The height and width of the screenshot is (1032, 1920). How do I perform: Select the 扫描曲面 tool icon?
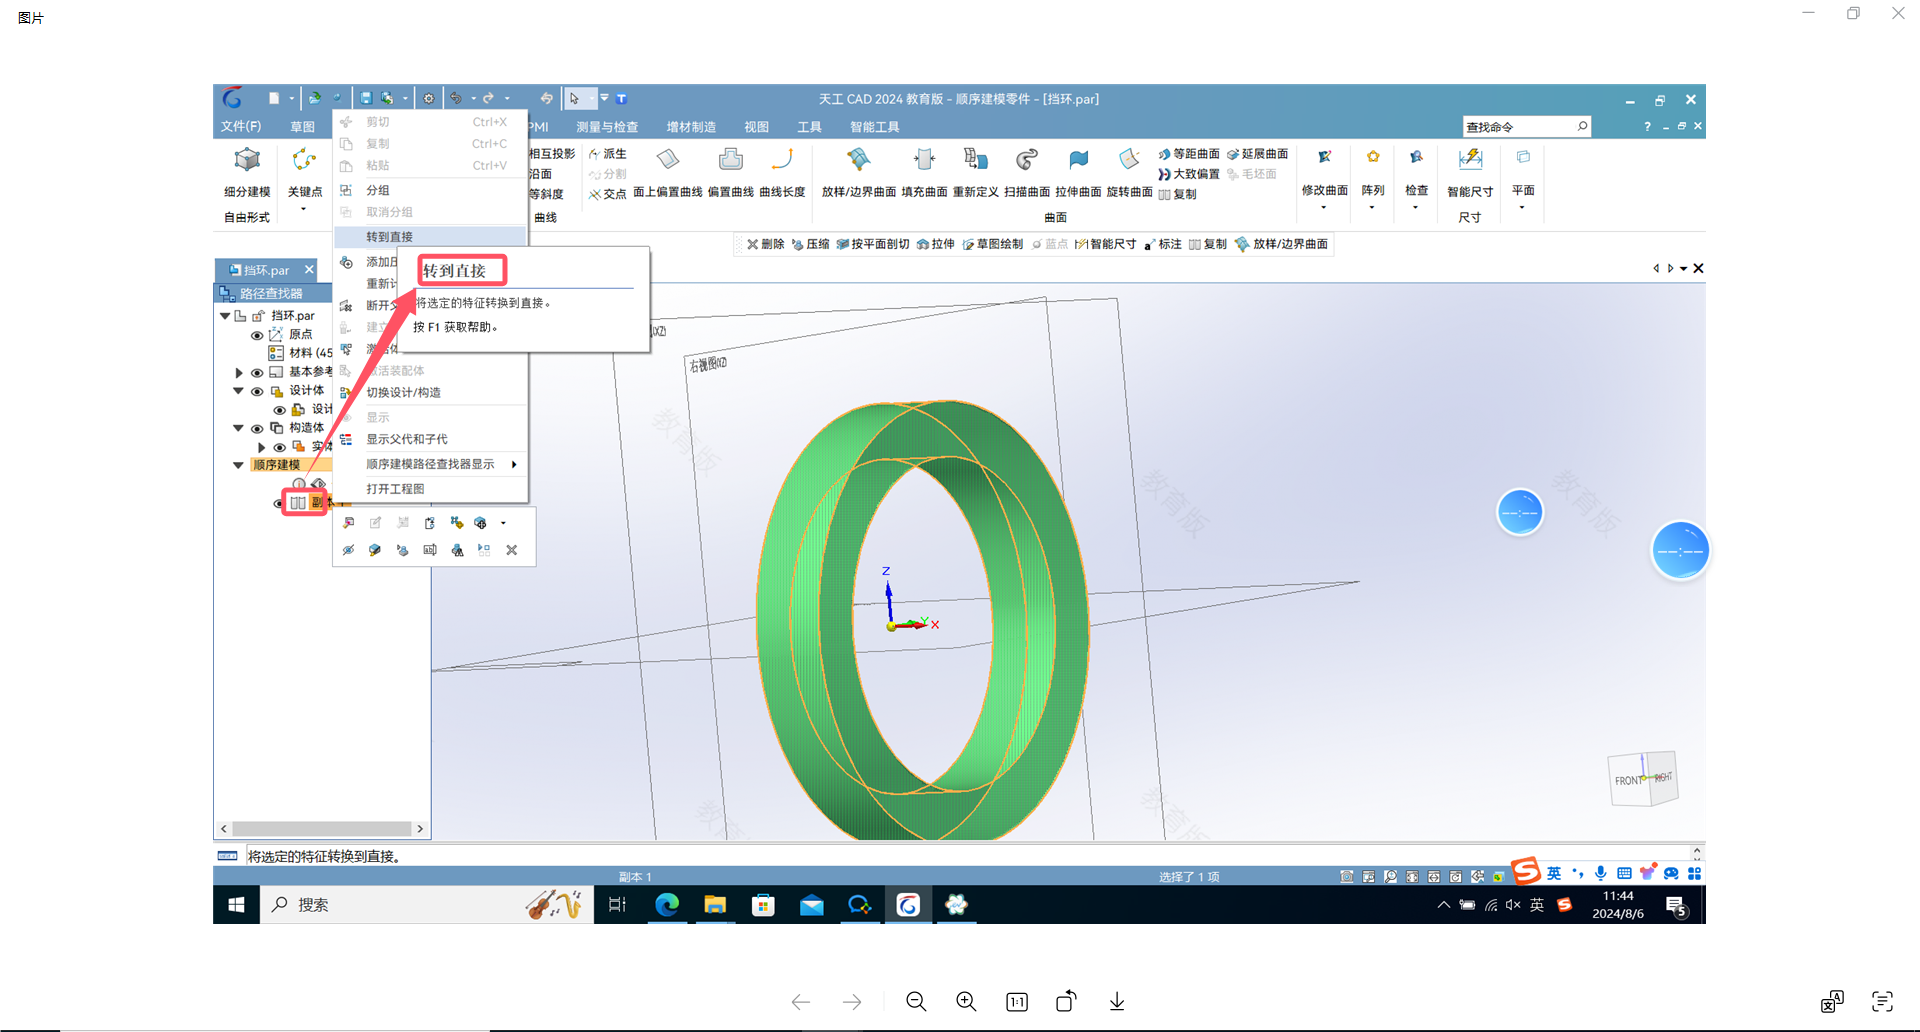click(1027, 160)
